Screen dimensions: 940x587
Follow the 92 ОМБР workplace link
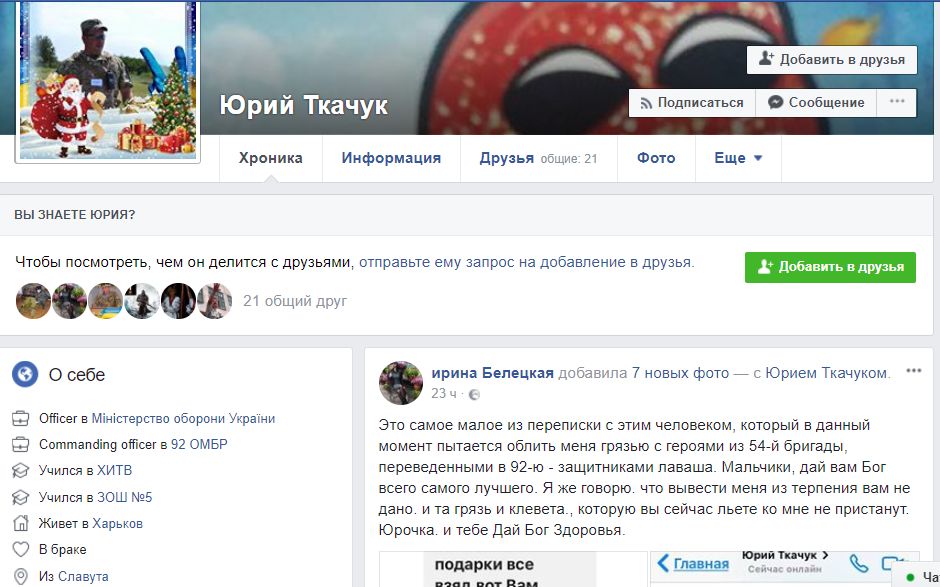[199, 444]
